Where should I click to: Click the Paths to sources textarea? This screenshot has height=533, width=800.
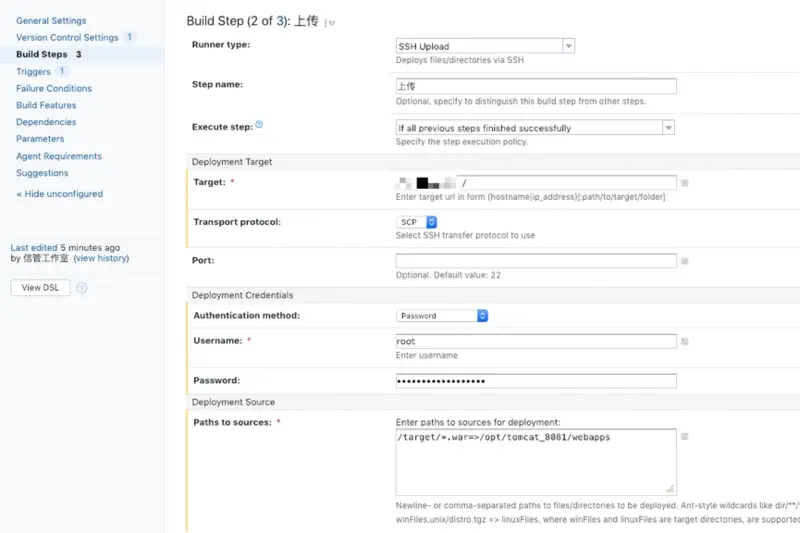tap(536, 462)
